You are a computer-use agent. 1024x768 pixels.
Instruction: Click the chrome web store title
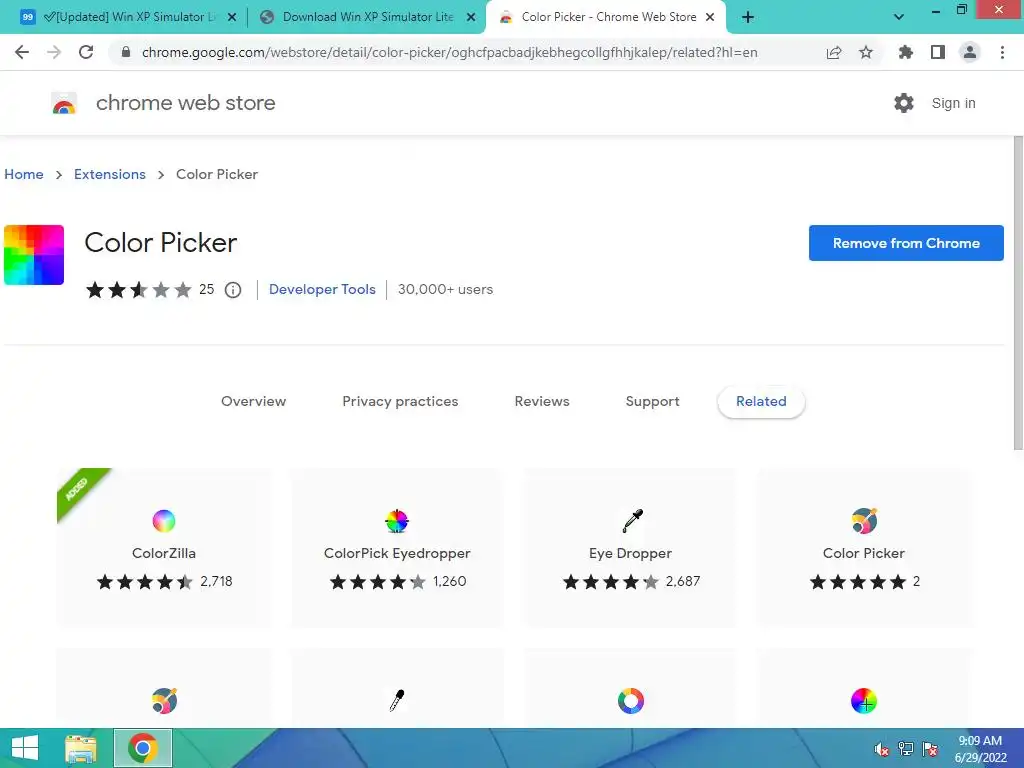point(185,103)
